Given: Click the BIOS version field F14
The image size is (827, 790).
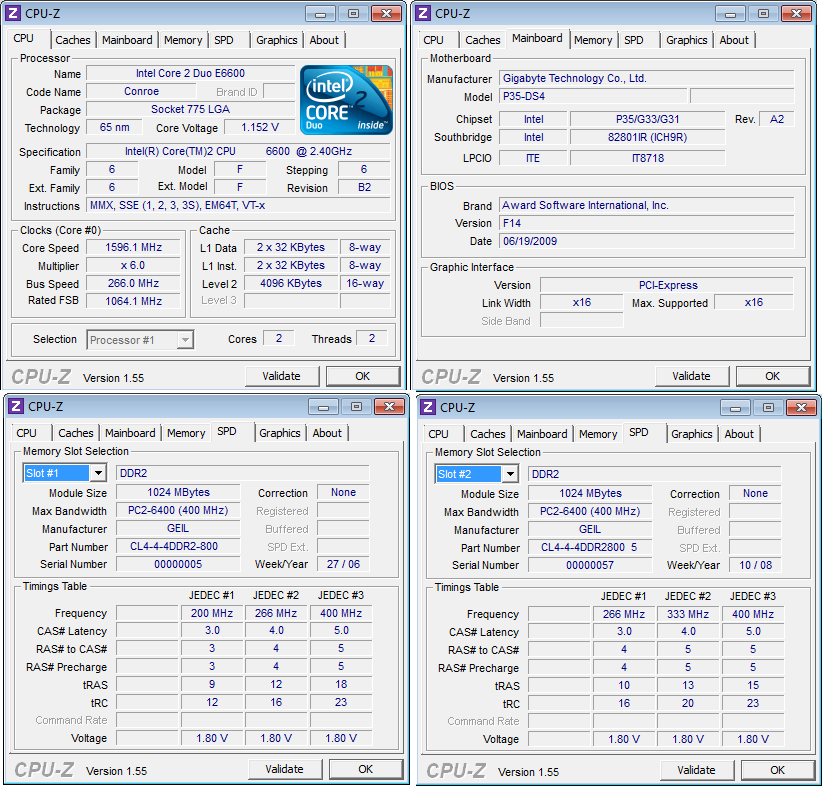Looking at the screenshot, I should click(x=647, y=223).
